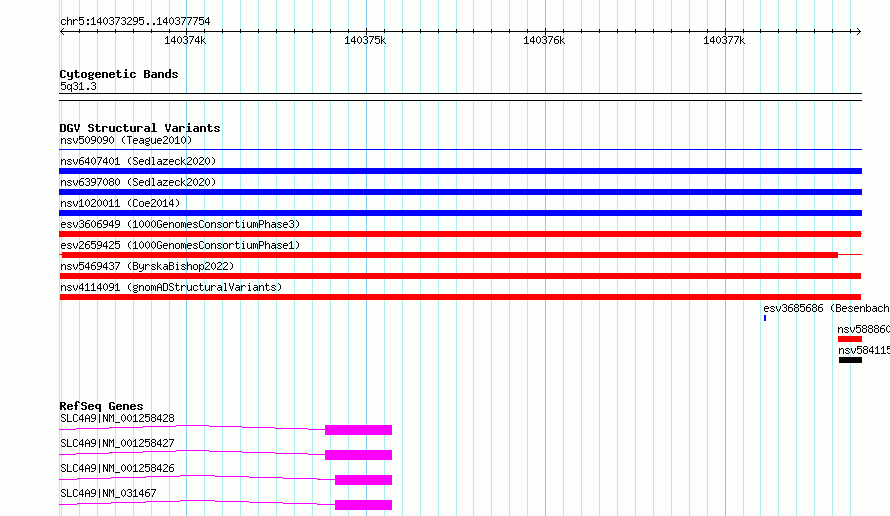Open esv3606949 1000GenomesConsortiumPhase3 label
The height and width of the screenshot is (516, 890).
tap(180, 224)
